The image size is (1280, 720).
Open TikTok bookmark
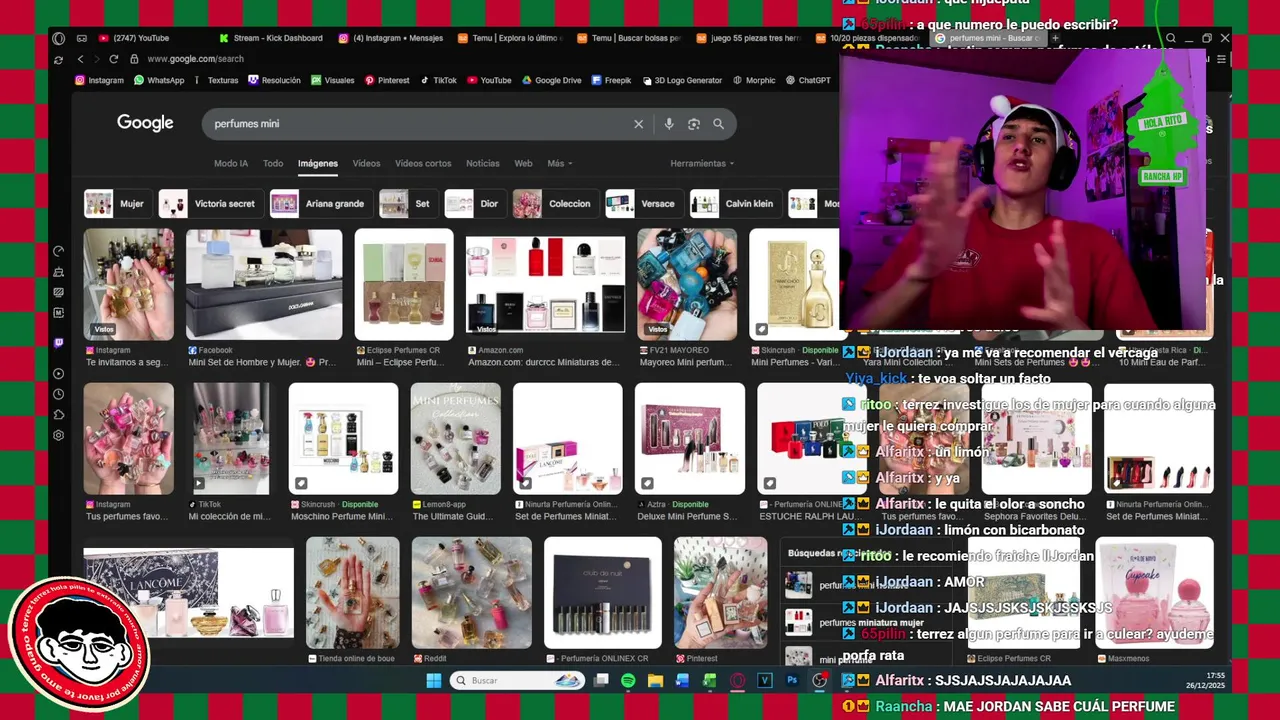(438, 80)
